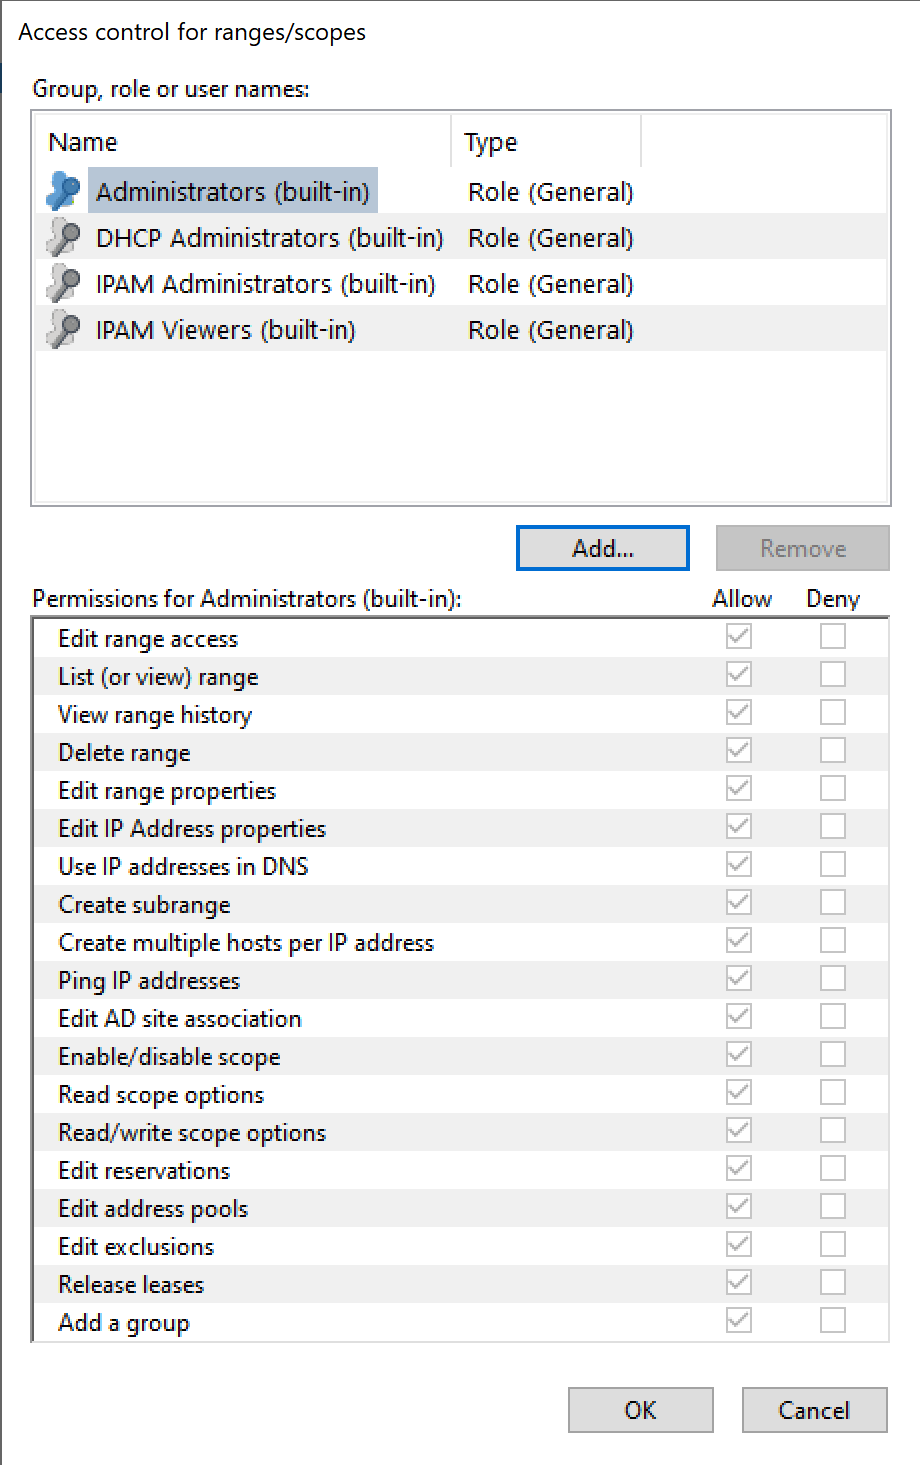Click the key icon next to DHCP Administrators
Image resolution: width=920 pixels, height=1465 pixels.
pos(62,237)
